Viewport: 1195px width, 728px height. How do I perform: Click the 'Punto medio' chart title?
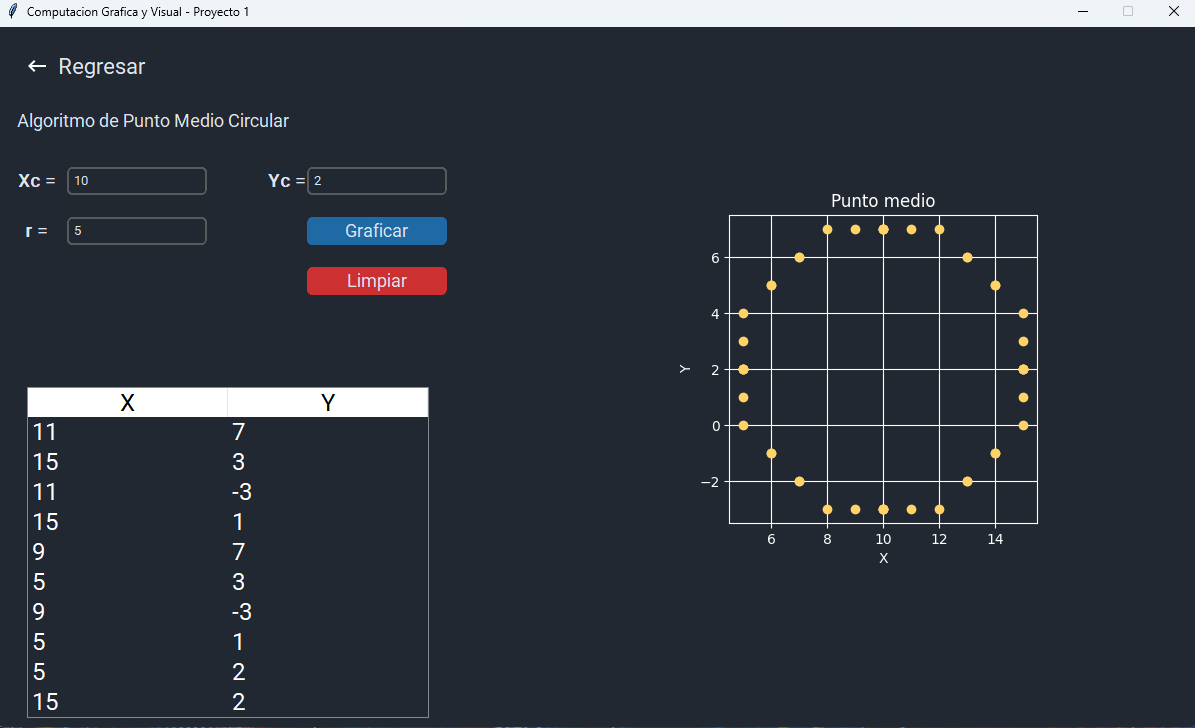883,200
